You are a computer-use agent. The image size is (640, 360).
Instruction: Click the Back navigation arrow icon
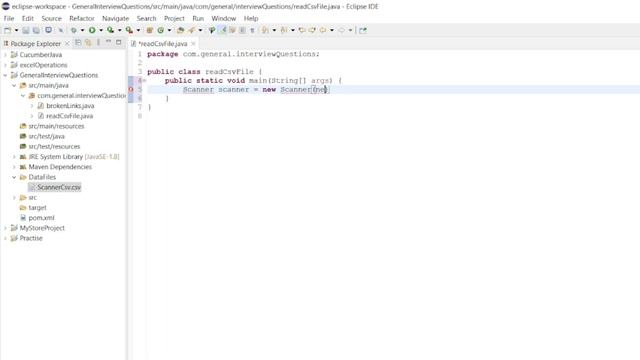pos(323,30)
